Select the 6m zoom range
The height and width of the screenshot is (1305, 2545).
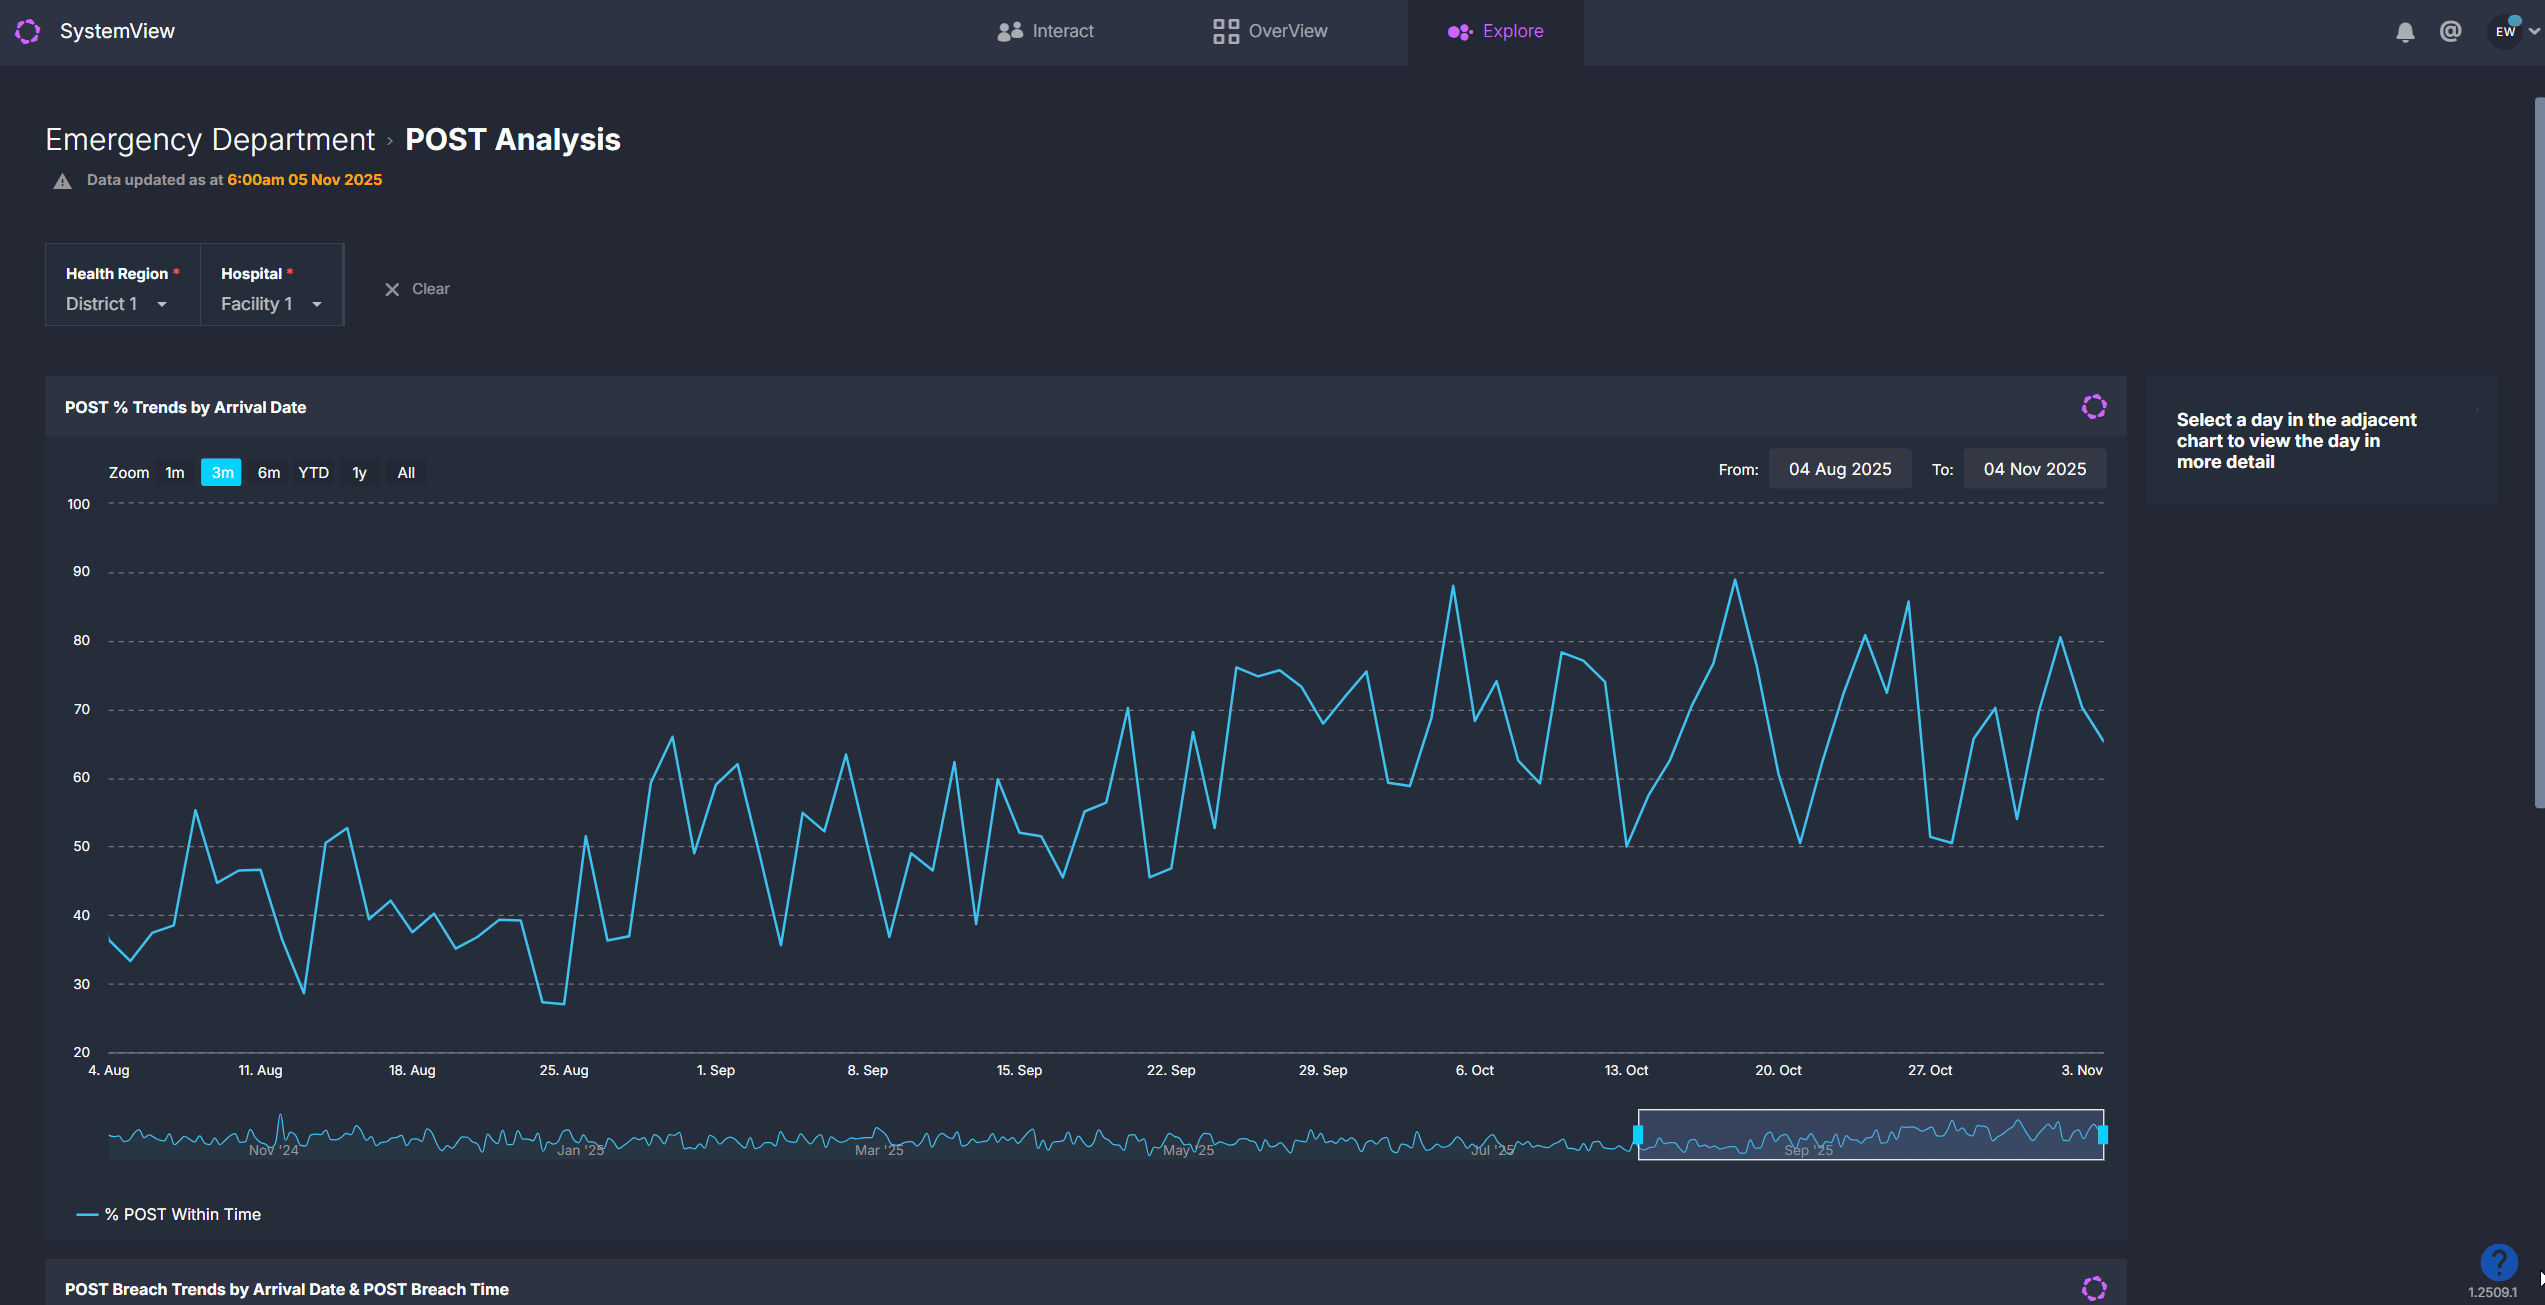[268, 472]
